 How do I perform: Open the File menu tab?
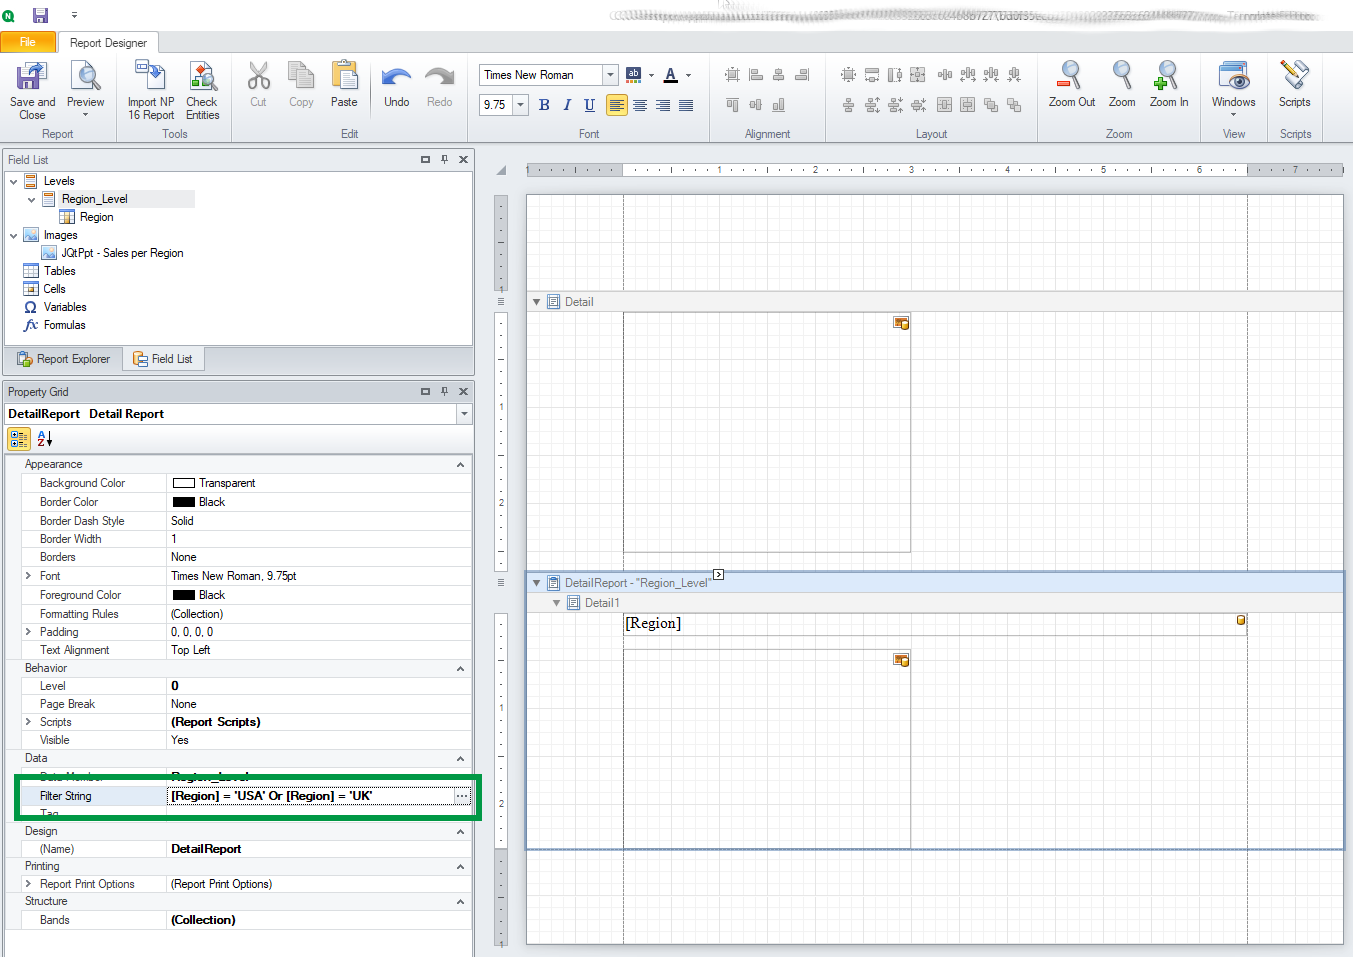(28, 42)
